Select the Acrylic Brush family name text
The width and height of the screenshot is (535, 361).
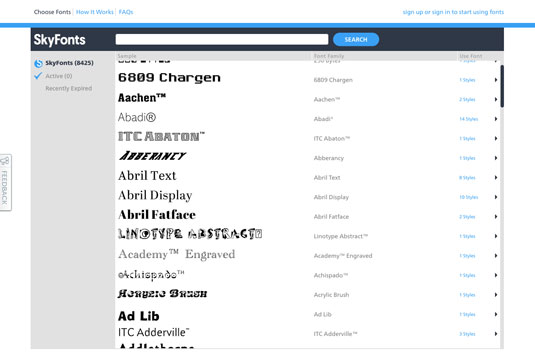click(x=331, y=295)
